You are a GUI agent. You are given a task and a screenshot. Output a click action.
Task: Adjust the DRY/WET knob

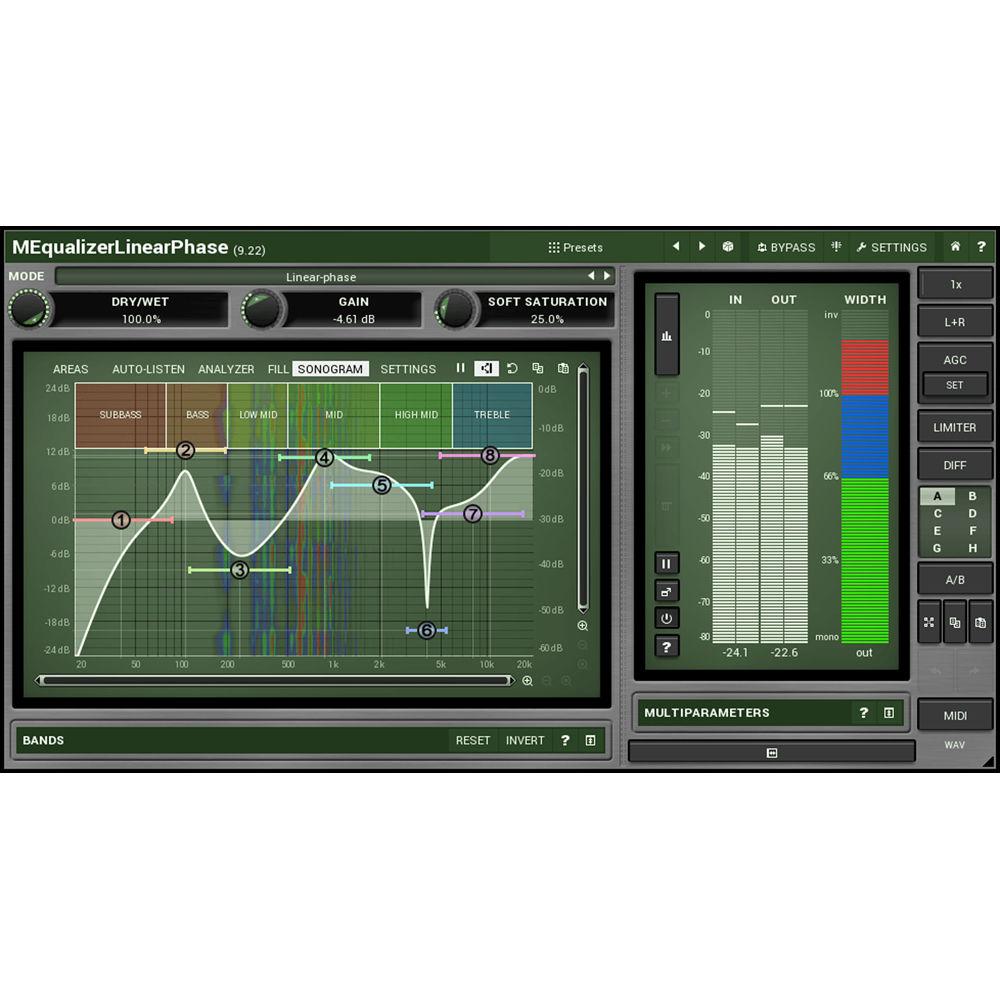[29, 309]
